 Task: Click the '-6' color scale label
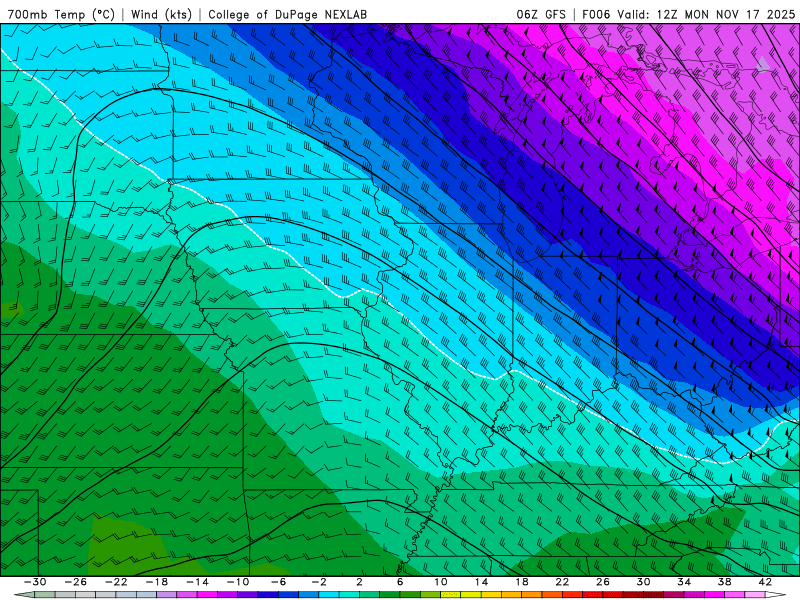point(279,582)
